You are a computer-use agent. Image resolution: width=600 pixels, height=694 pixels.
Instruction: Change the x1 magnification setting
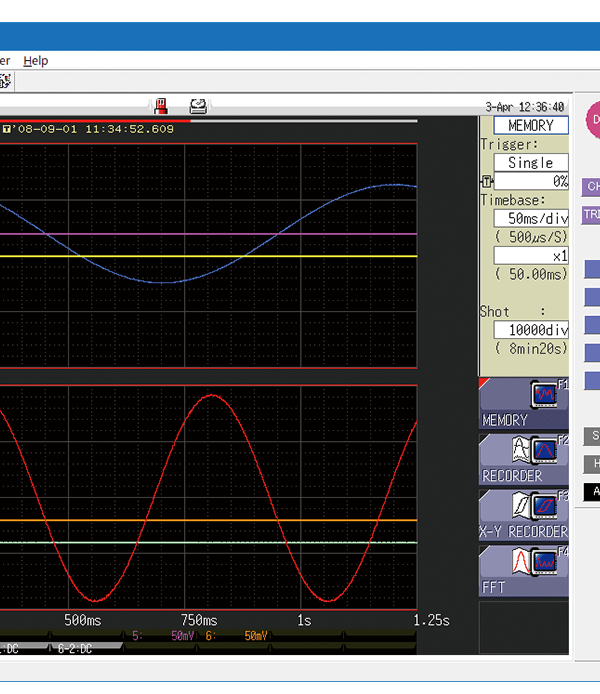coord(531,256)
